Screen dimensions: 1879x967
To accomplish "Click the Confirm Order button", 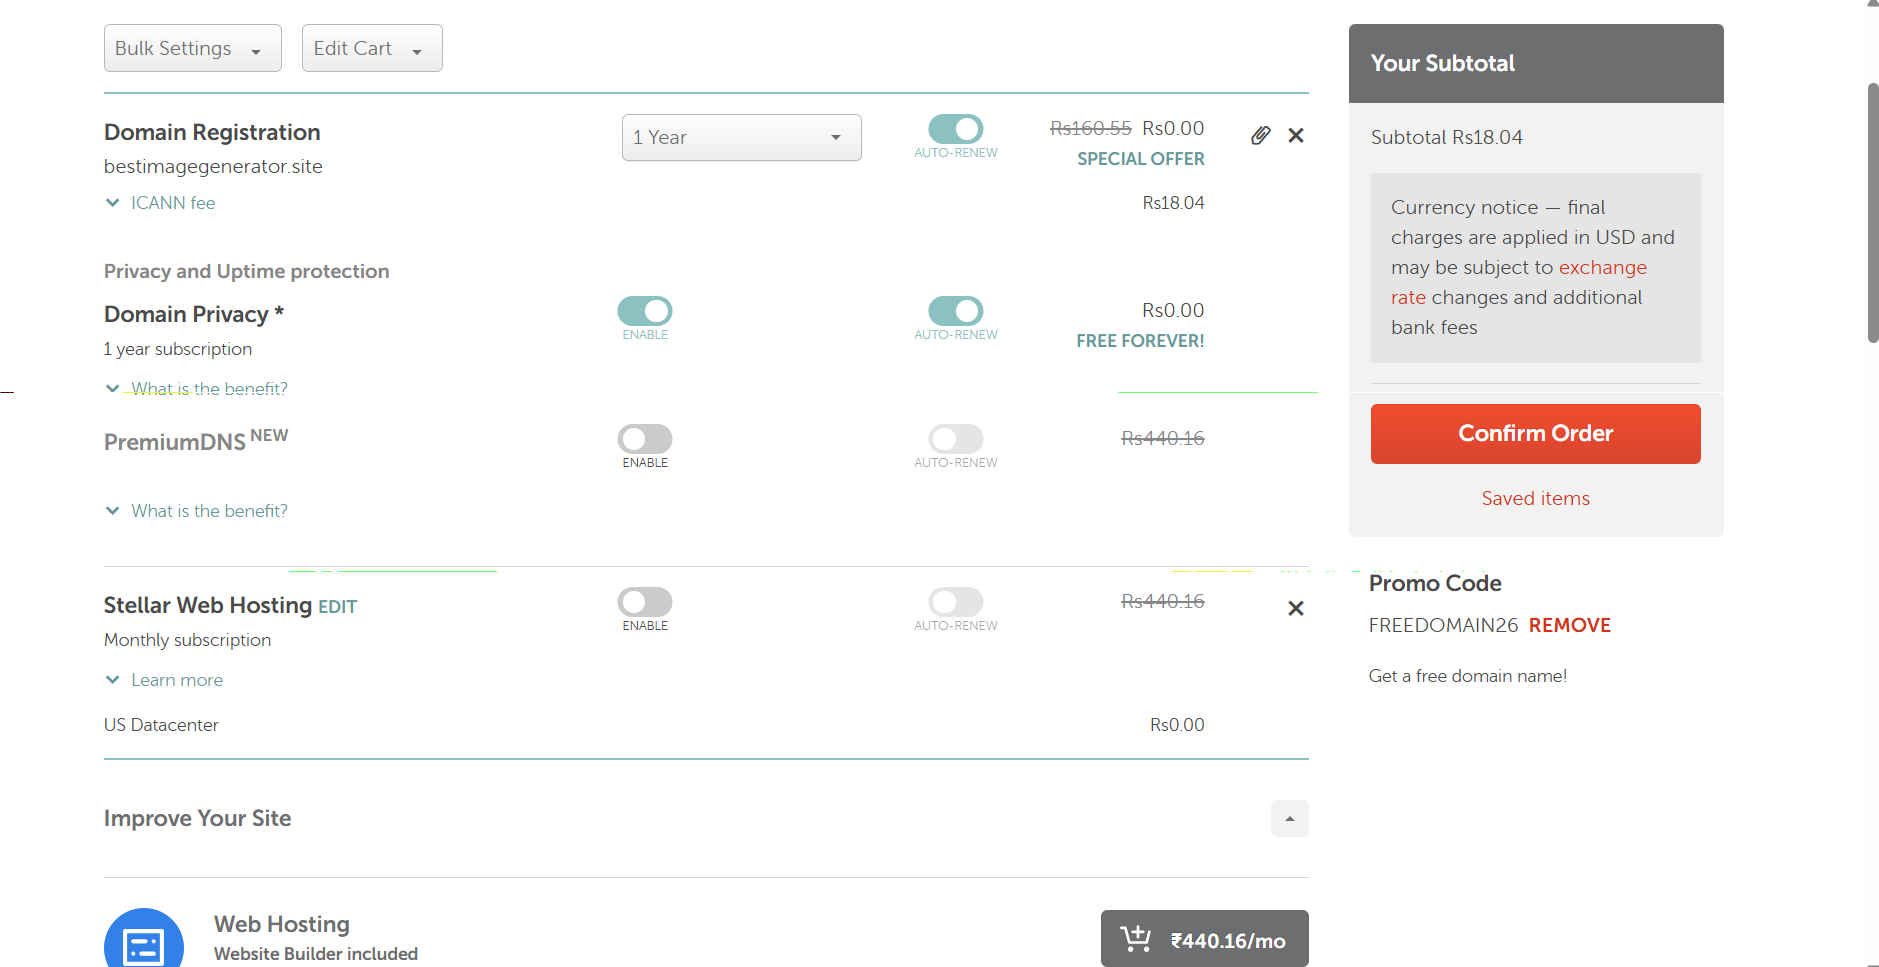I will pos(1535,433).
